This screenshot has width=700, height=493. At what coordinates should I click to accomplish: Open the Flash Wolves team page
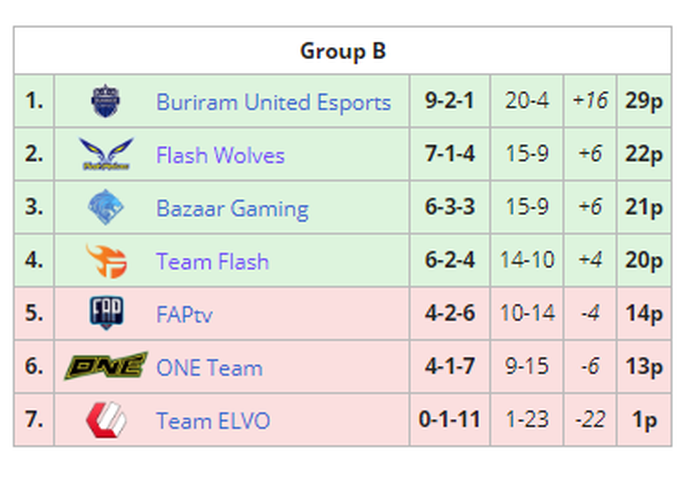[x=220, y=155]
